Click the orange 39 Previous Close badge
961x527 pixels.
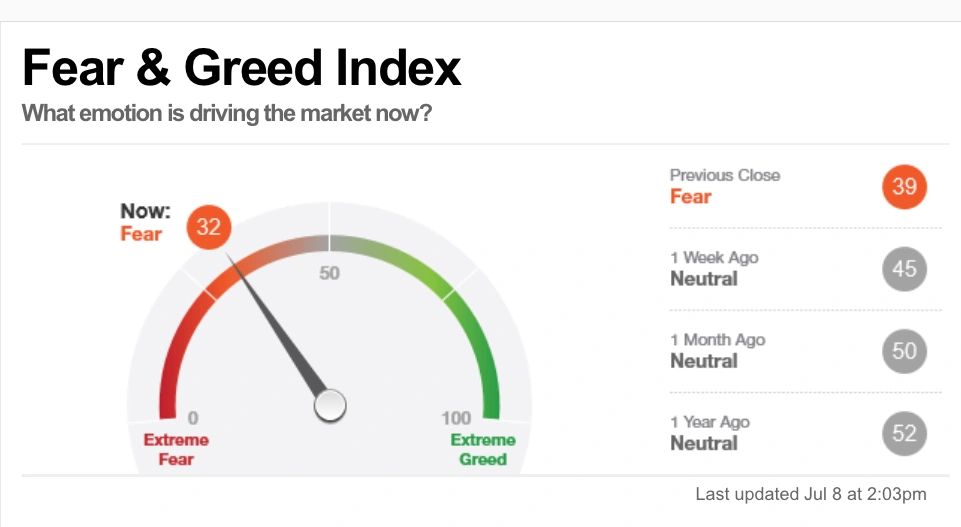tap(905, 187)
